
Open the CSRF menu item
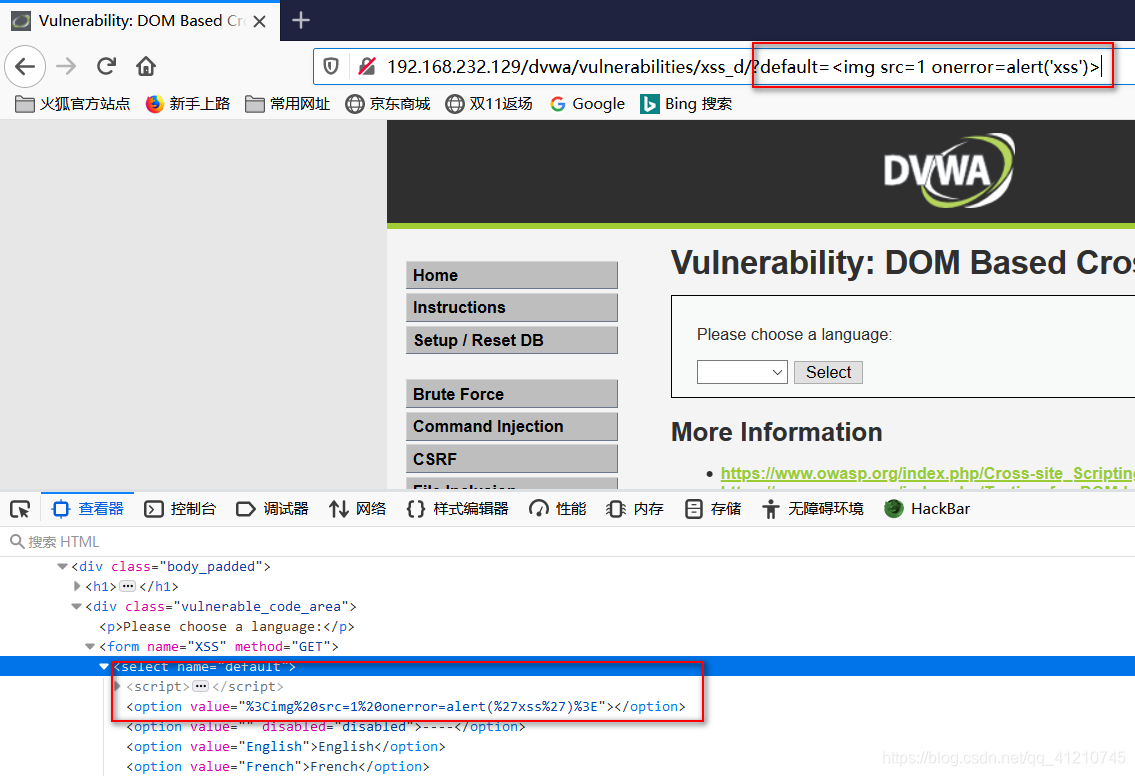(x=512, y=459)
